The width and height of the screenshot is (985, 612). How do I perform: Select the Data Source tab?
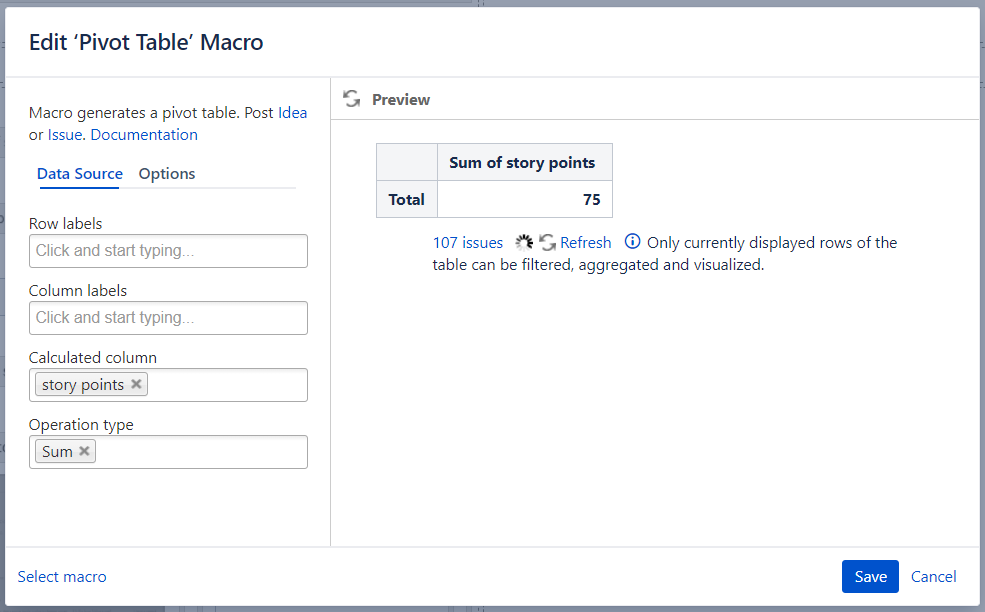(x=80, y=174)
